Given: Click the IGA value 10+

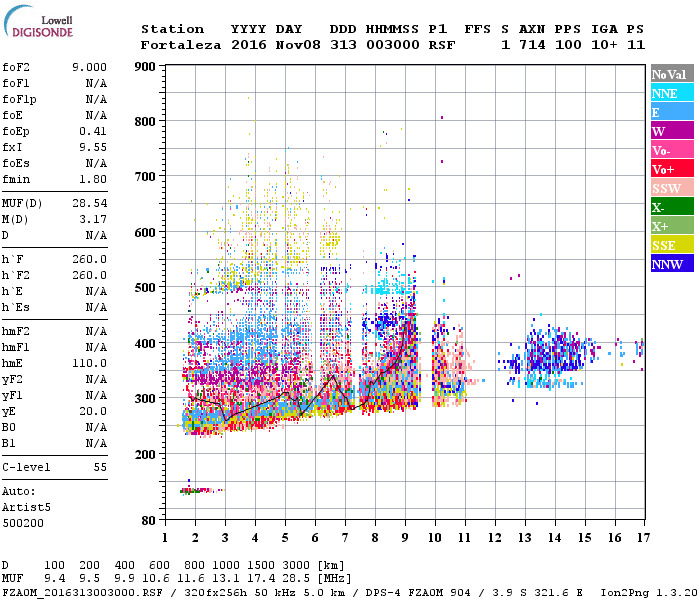Looking at the screenshot, I should click(604, 45).
